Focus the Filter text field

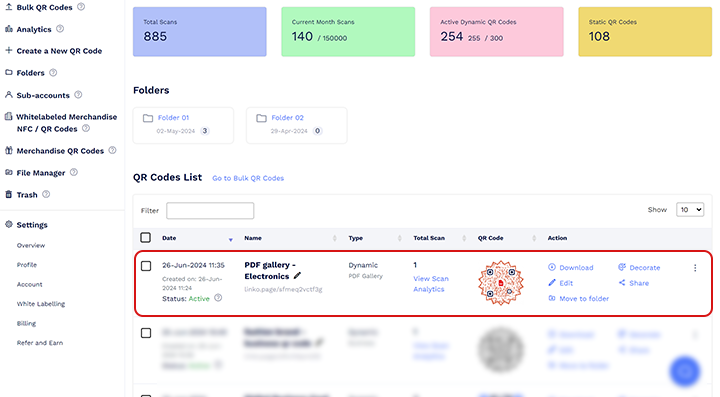(x=210, y=211)
